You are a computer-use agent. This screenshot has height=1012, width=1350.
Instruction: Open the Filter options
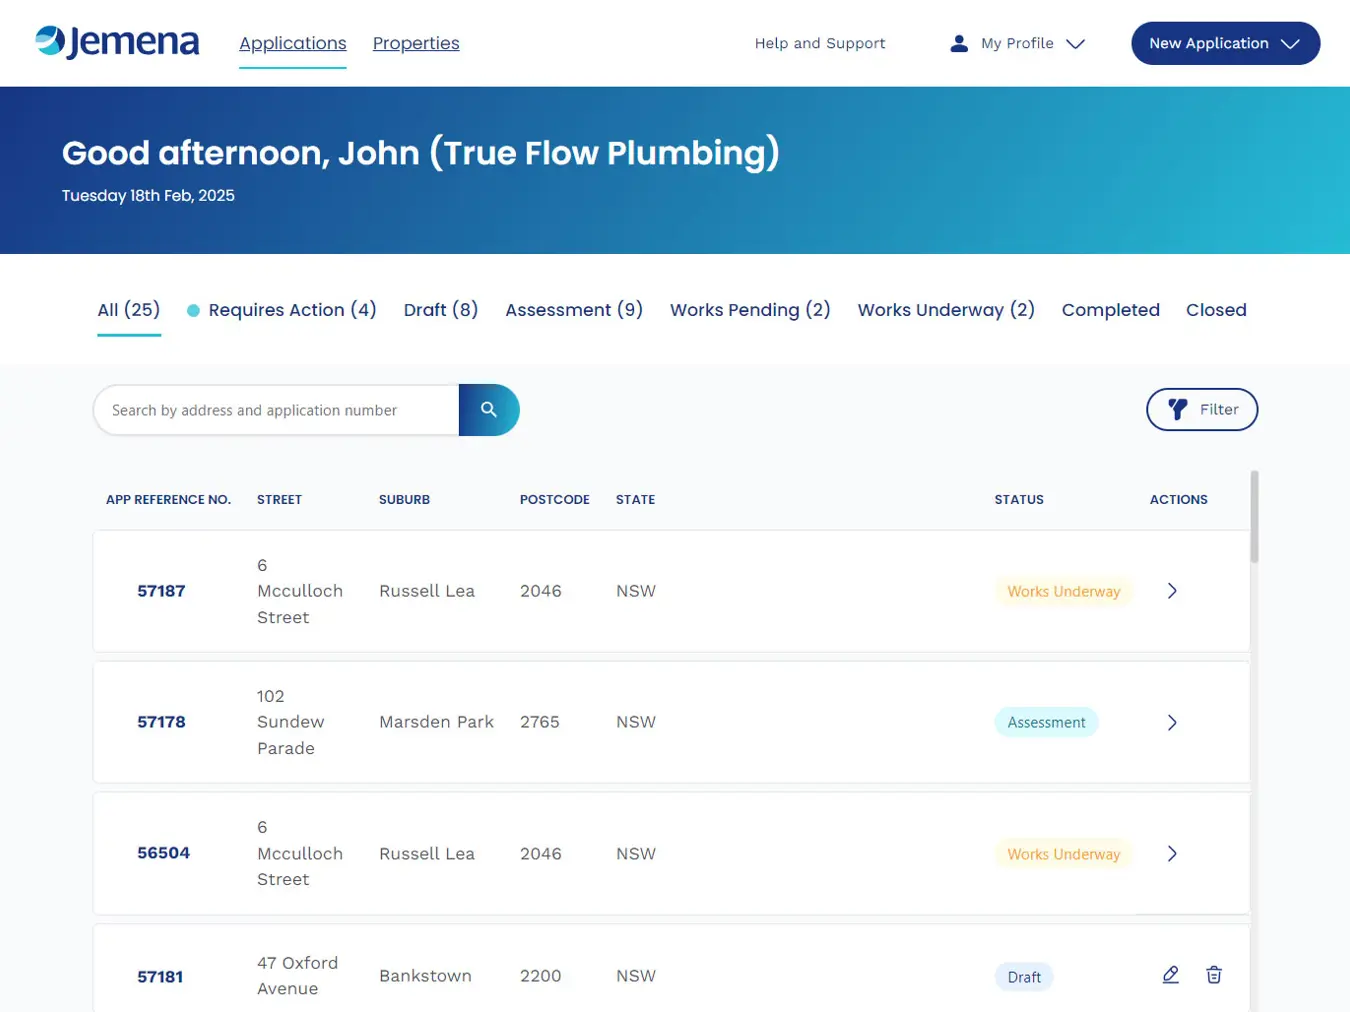[1201, 410]
